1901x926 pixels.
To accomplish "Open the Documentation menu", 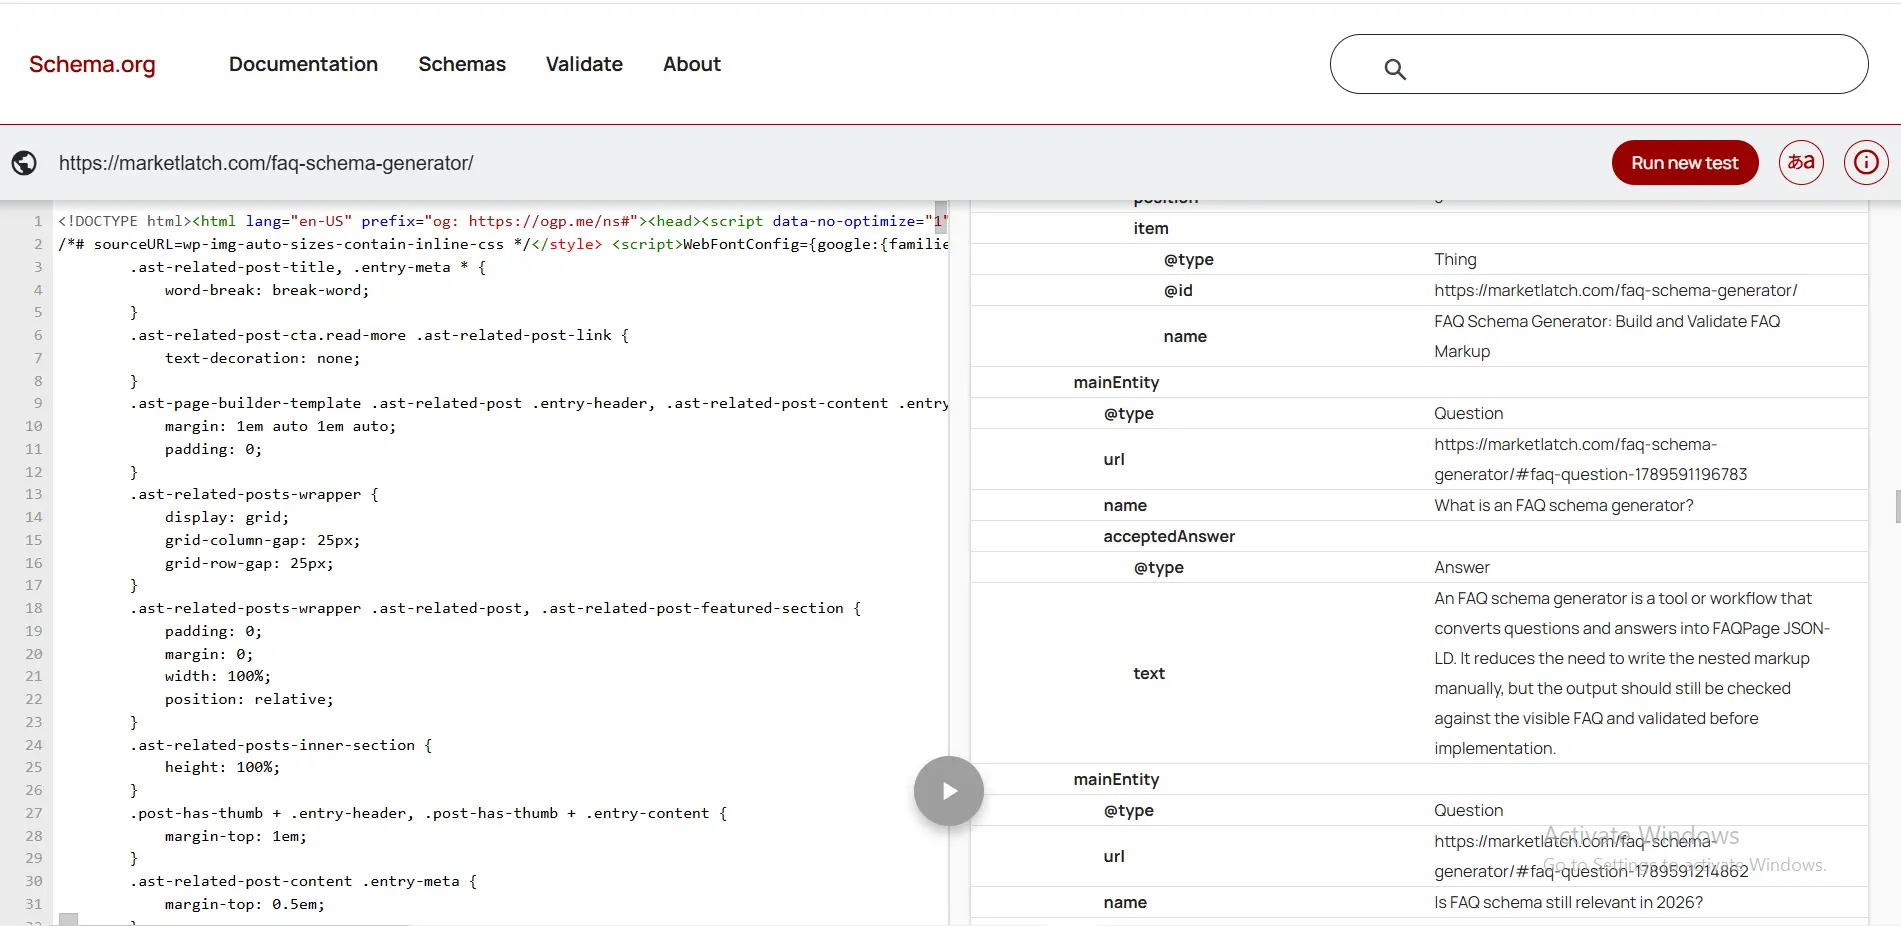I will pos(303,64).
